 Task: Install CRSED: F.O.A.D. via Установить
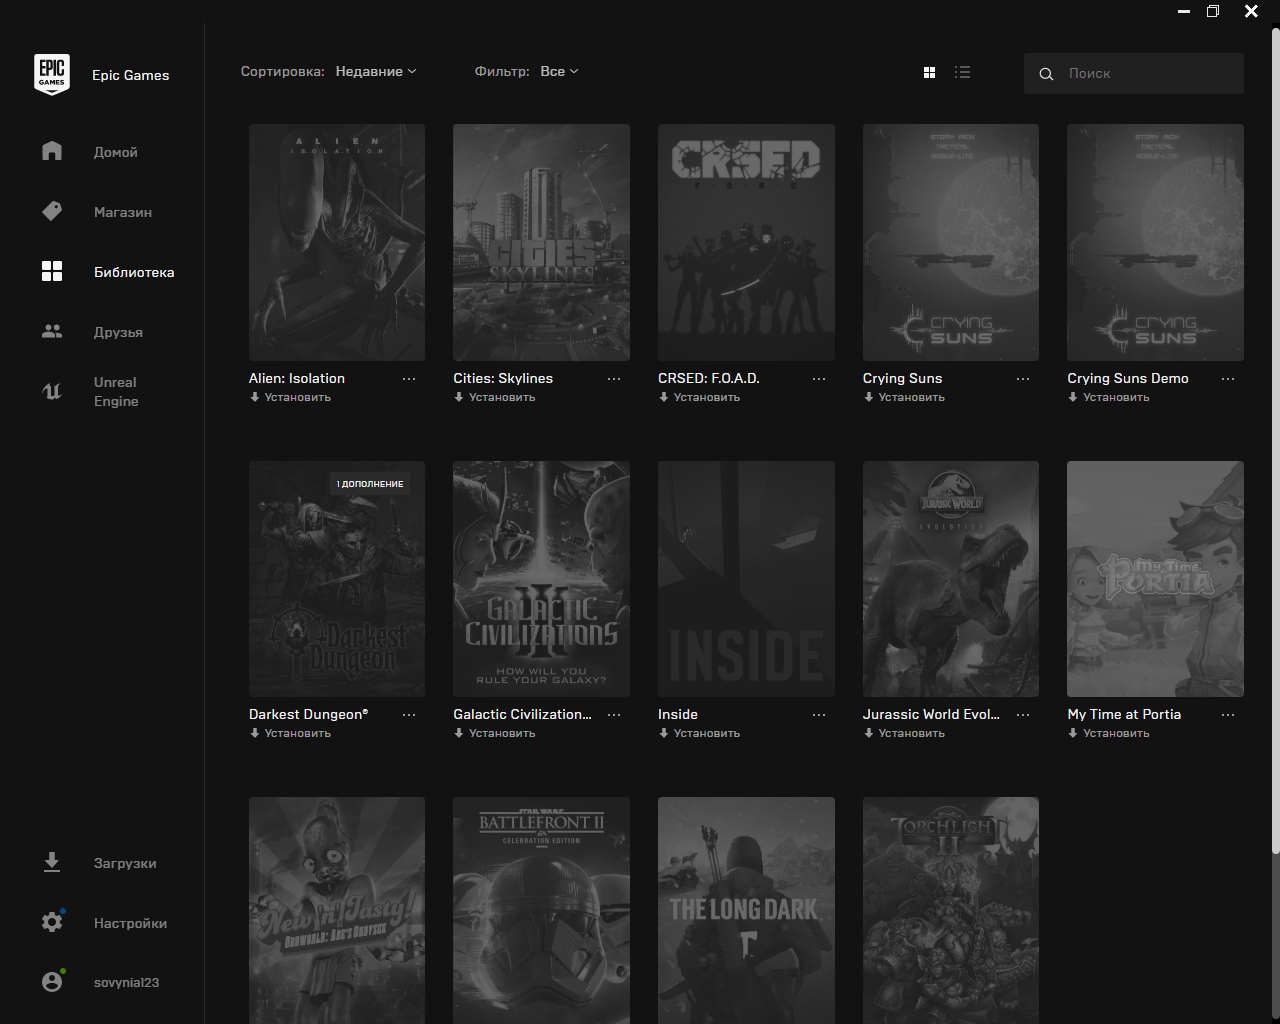pyautogui.click(x=700, y=397)
